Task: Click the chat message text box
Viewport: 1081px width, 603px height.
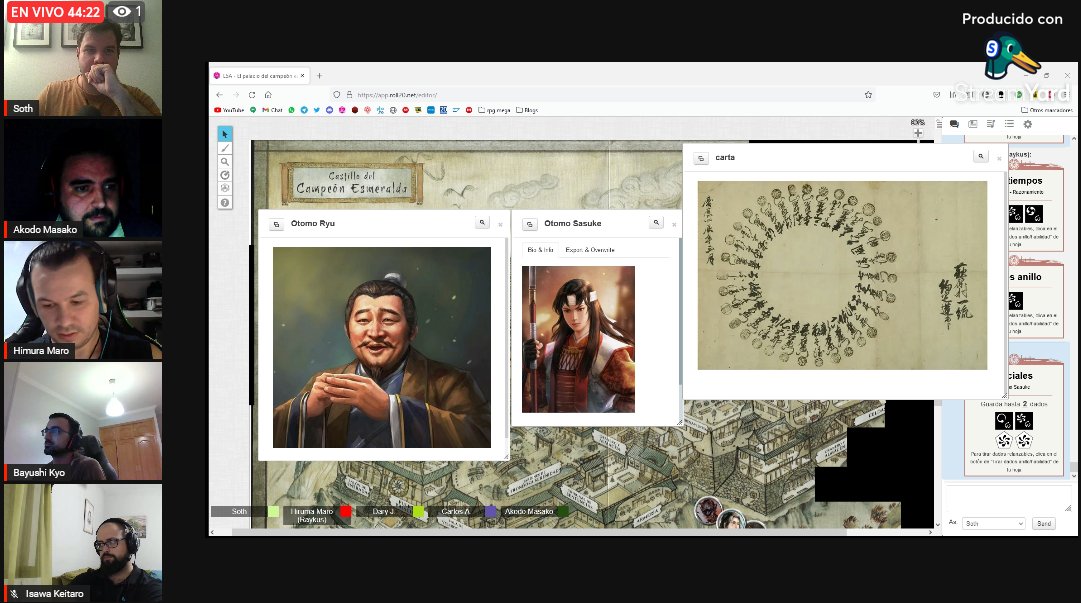Action: [1009, 499]
